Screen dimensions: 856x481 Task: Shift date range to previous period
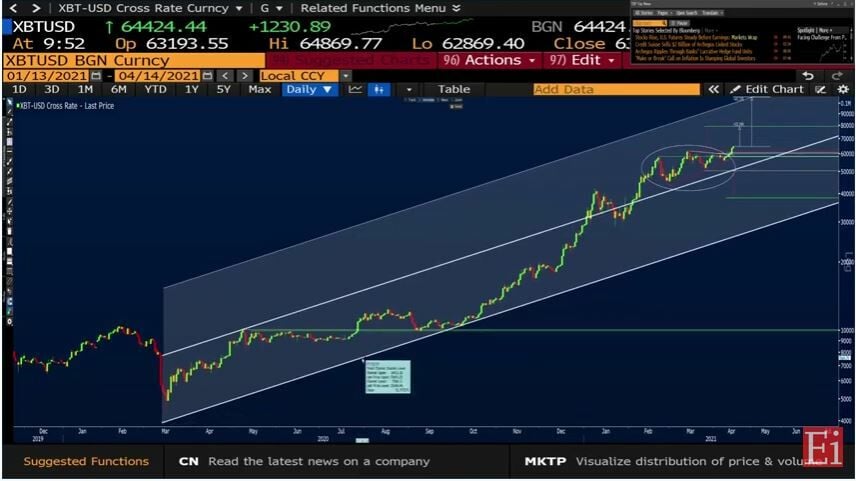click(x=225, y=76)
